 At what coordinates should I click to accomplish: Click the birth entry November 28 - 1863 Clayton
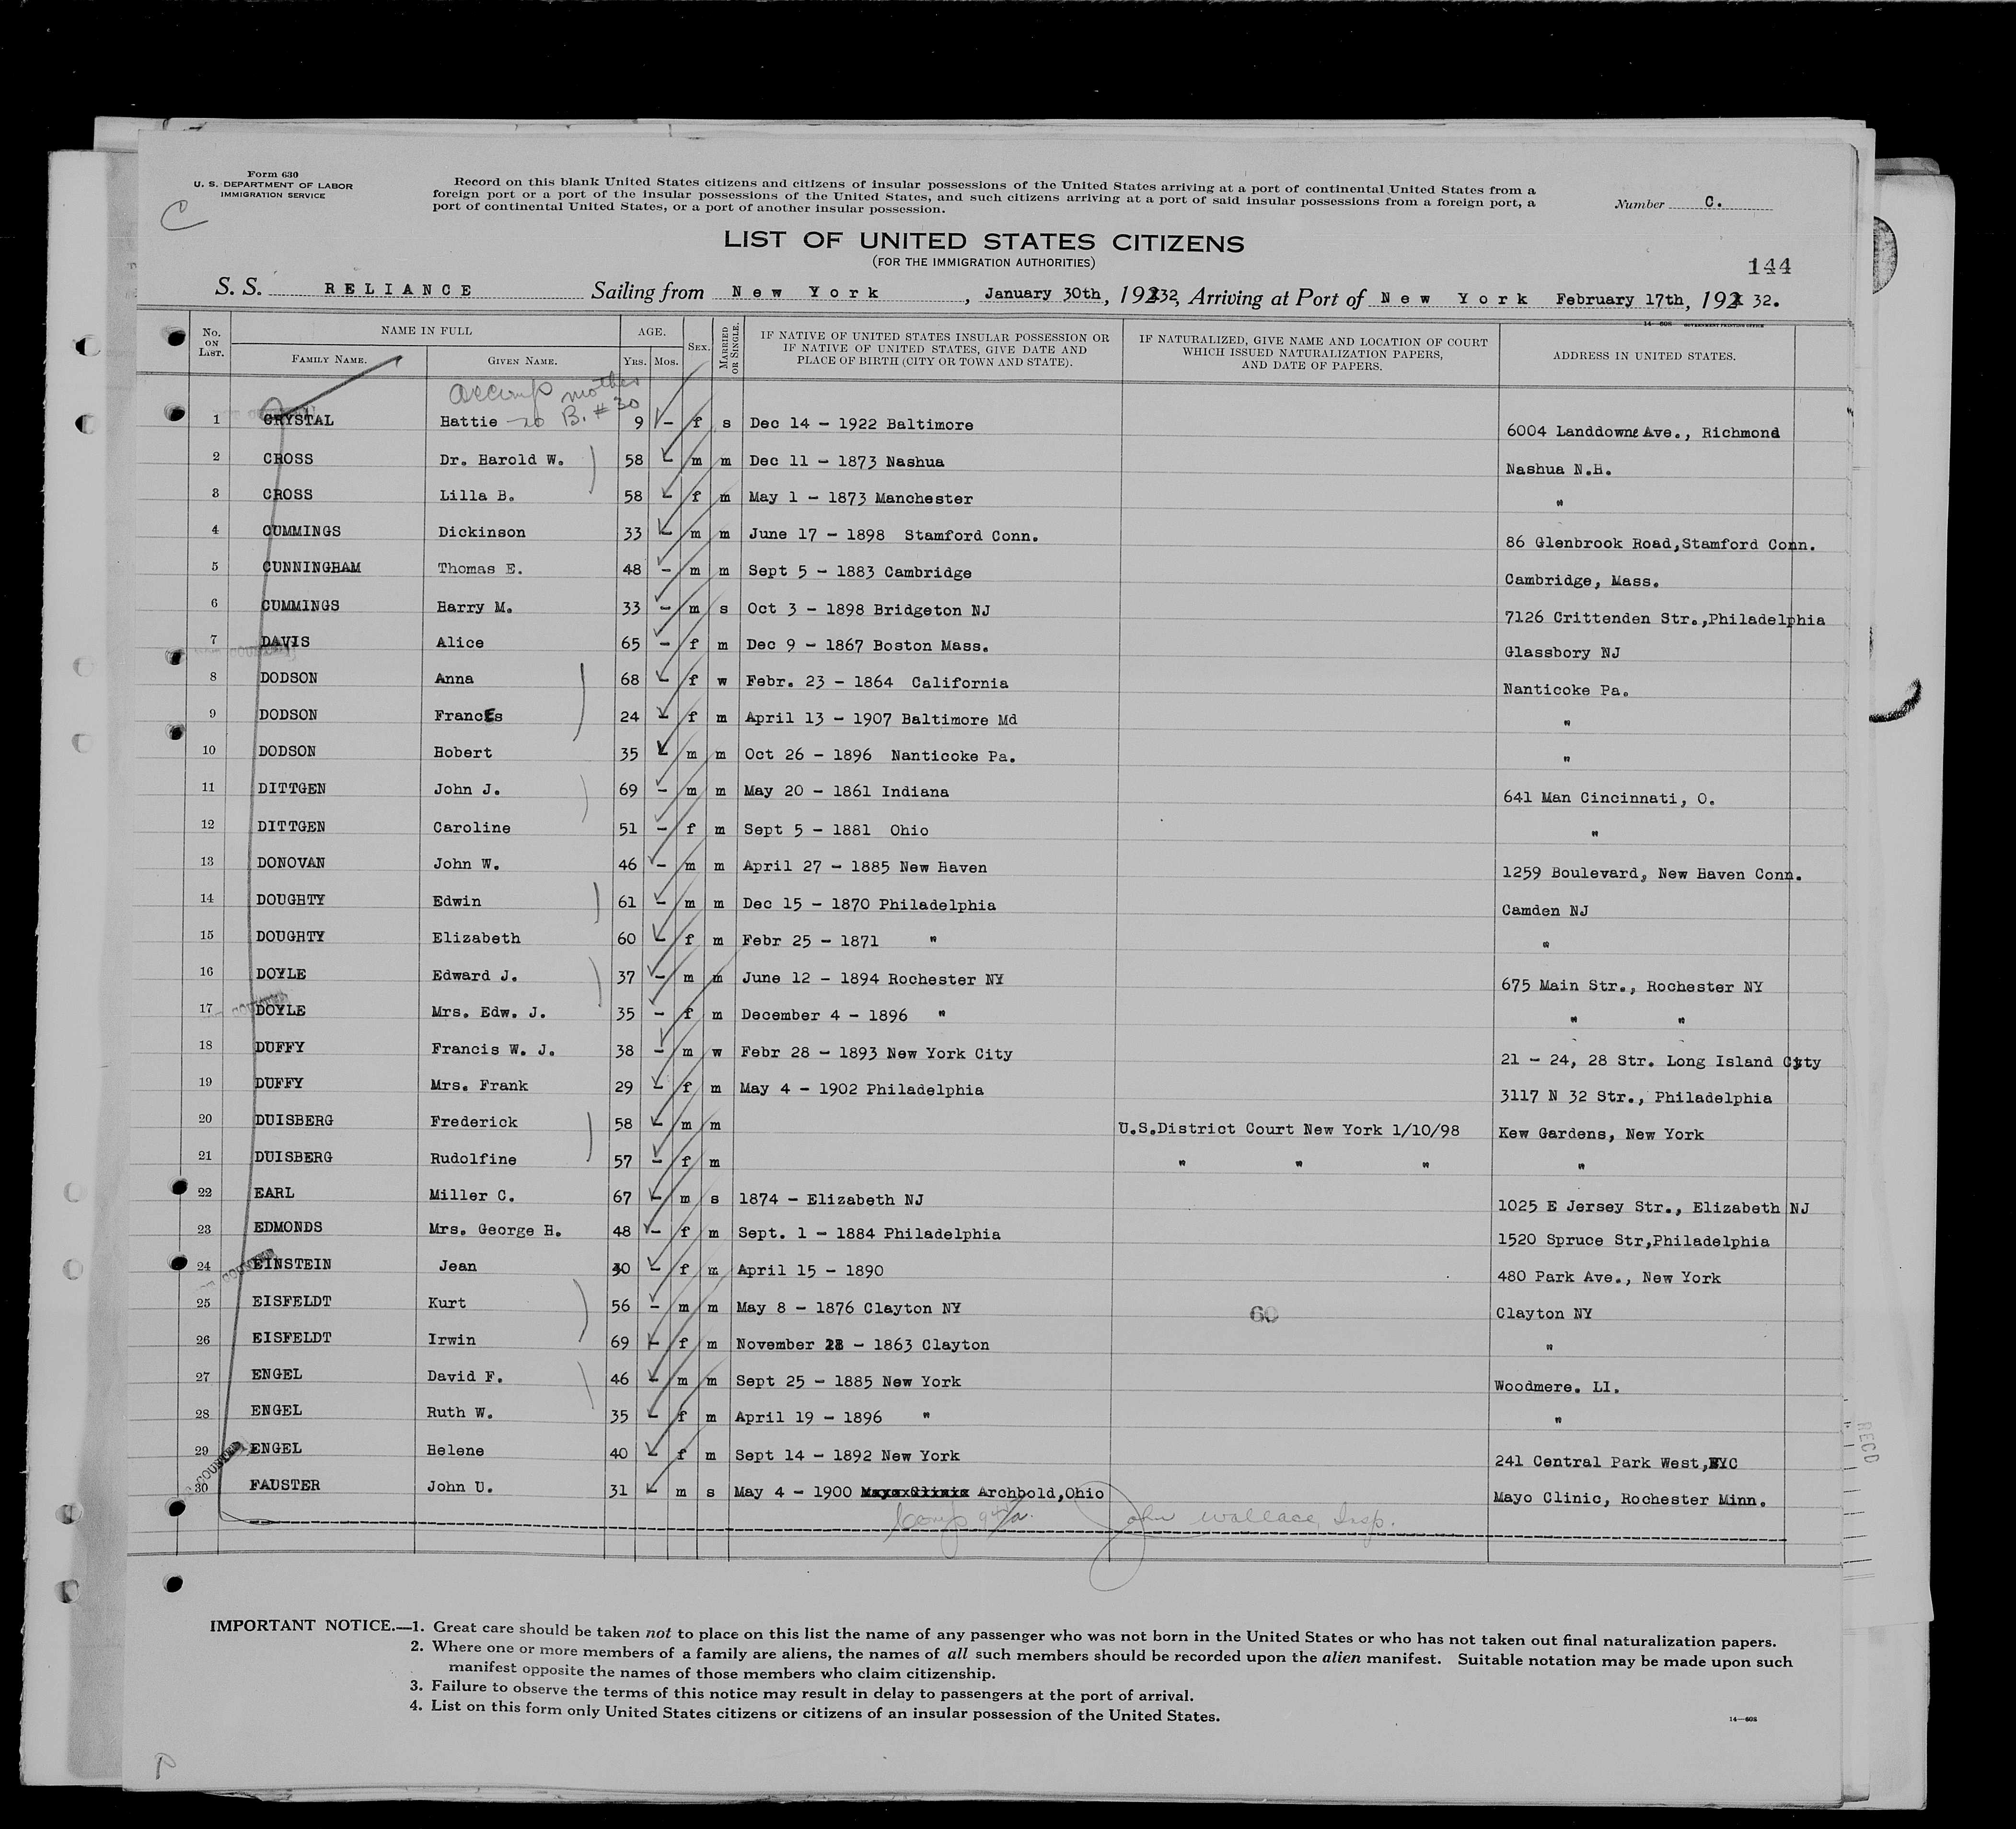(862, 1345)
